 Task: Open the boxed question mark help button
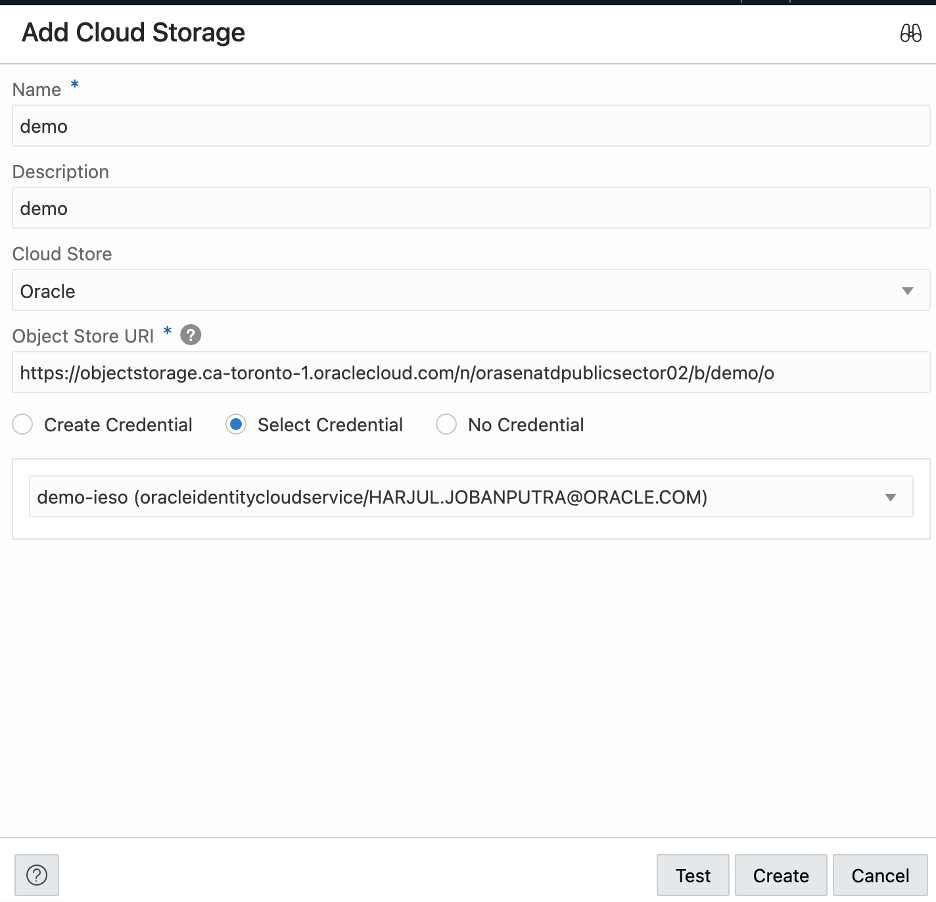[37, 875]
